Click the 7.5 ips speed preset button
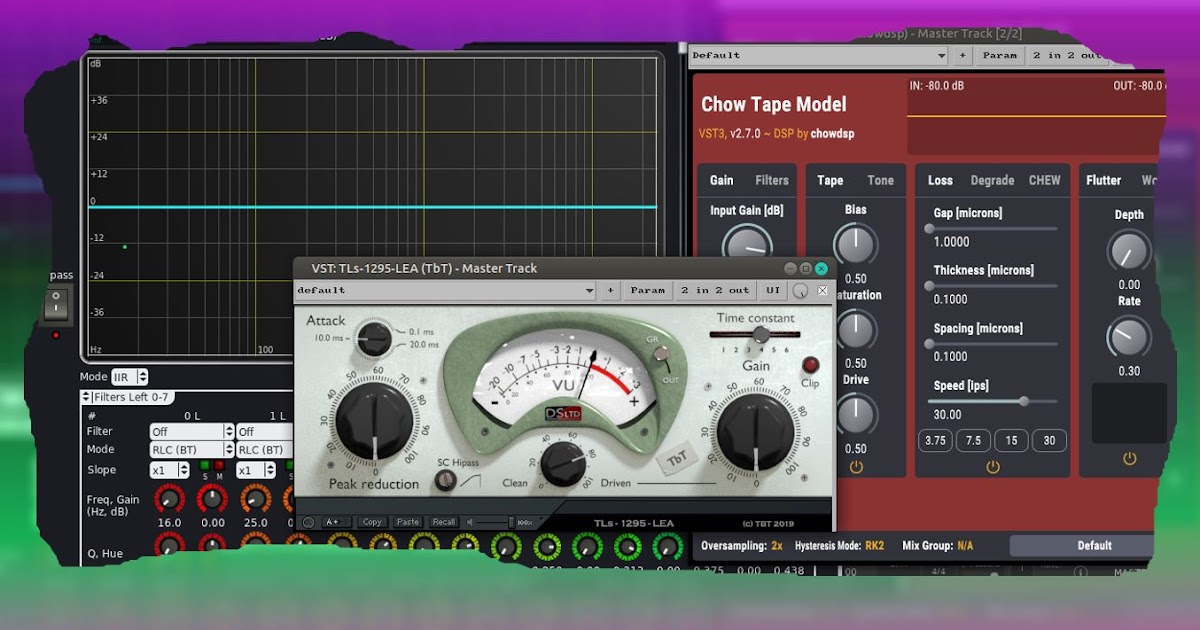 (973, 440)
